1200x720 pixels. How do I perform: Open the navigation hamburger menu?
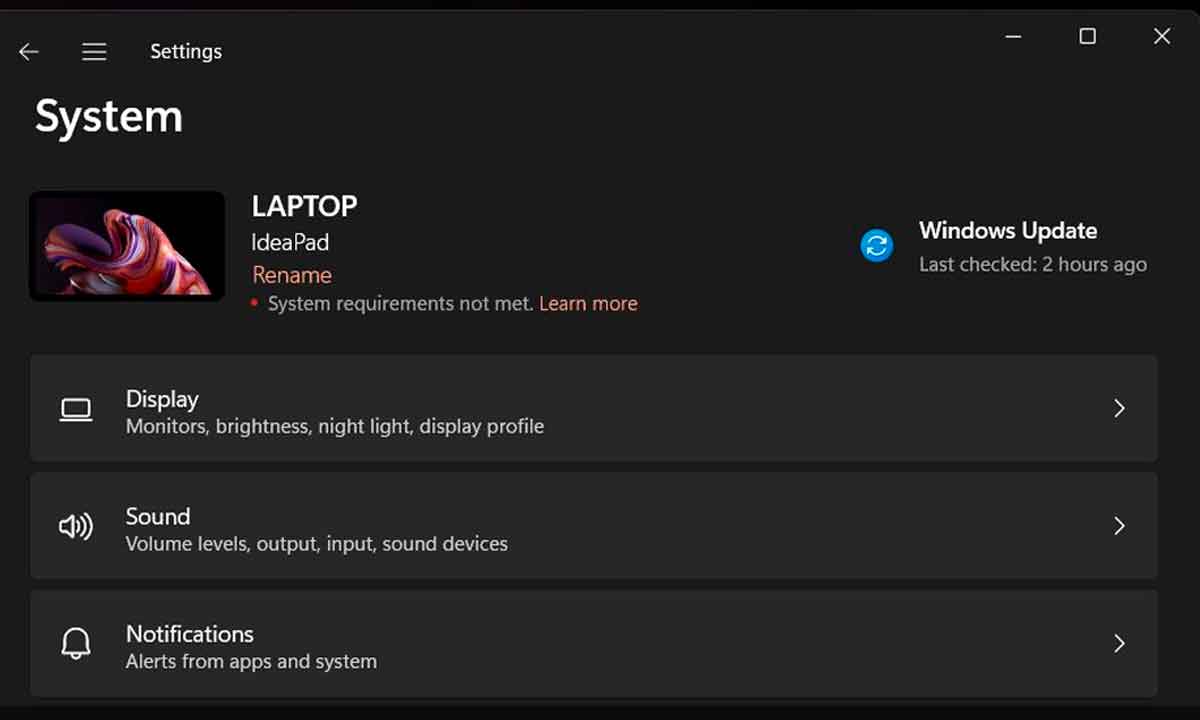click(x=94, y=51)
